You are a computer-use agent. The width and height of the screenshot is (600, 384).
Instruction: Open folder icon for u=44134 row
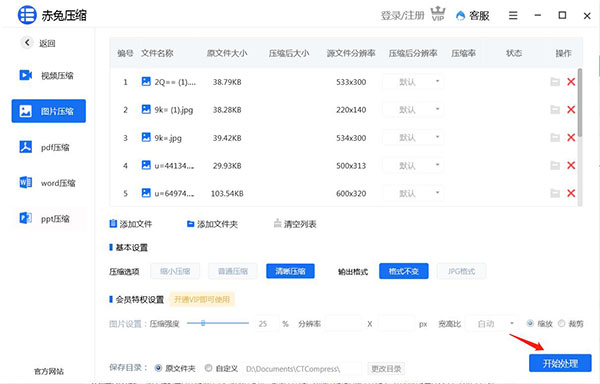click(555, 165)
